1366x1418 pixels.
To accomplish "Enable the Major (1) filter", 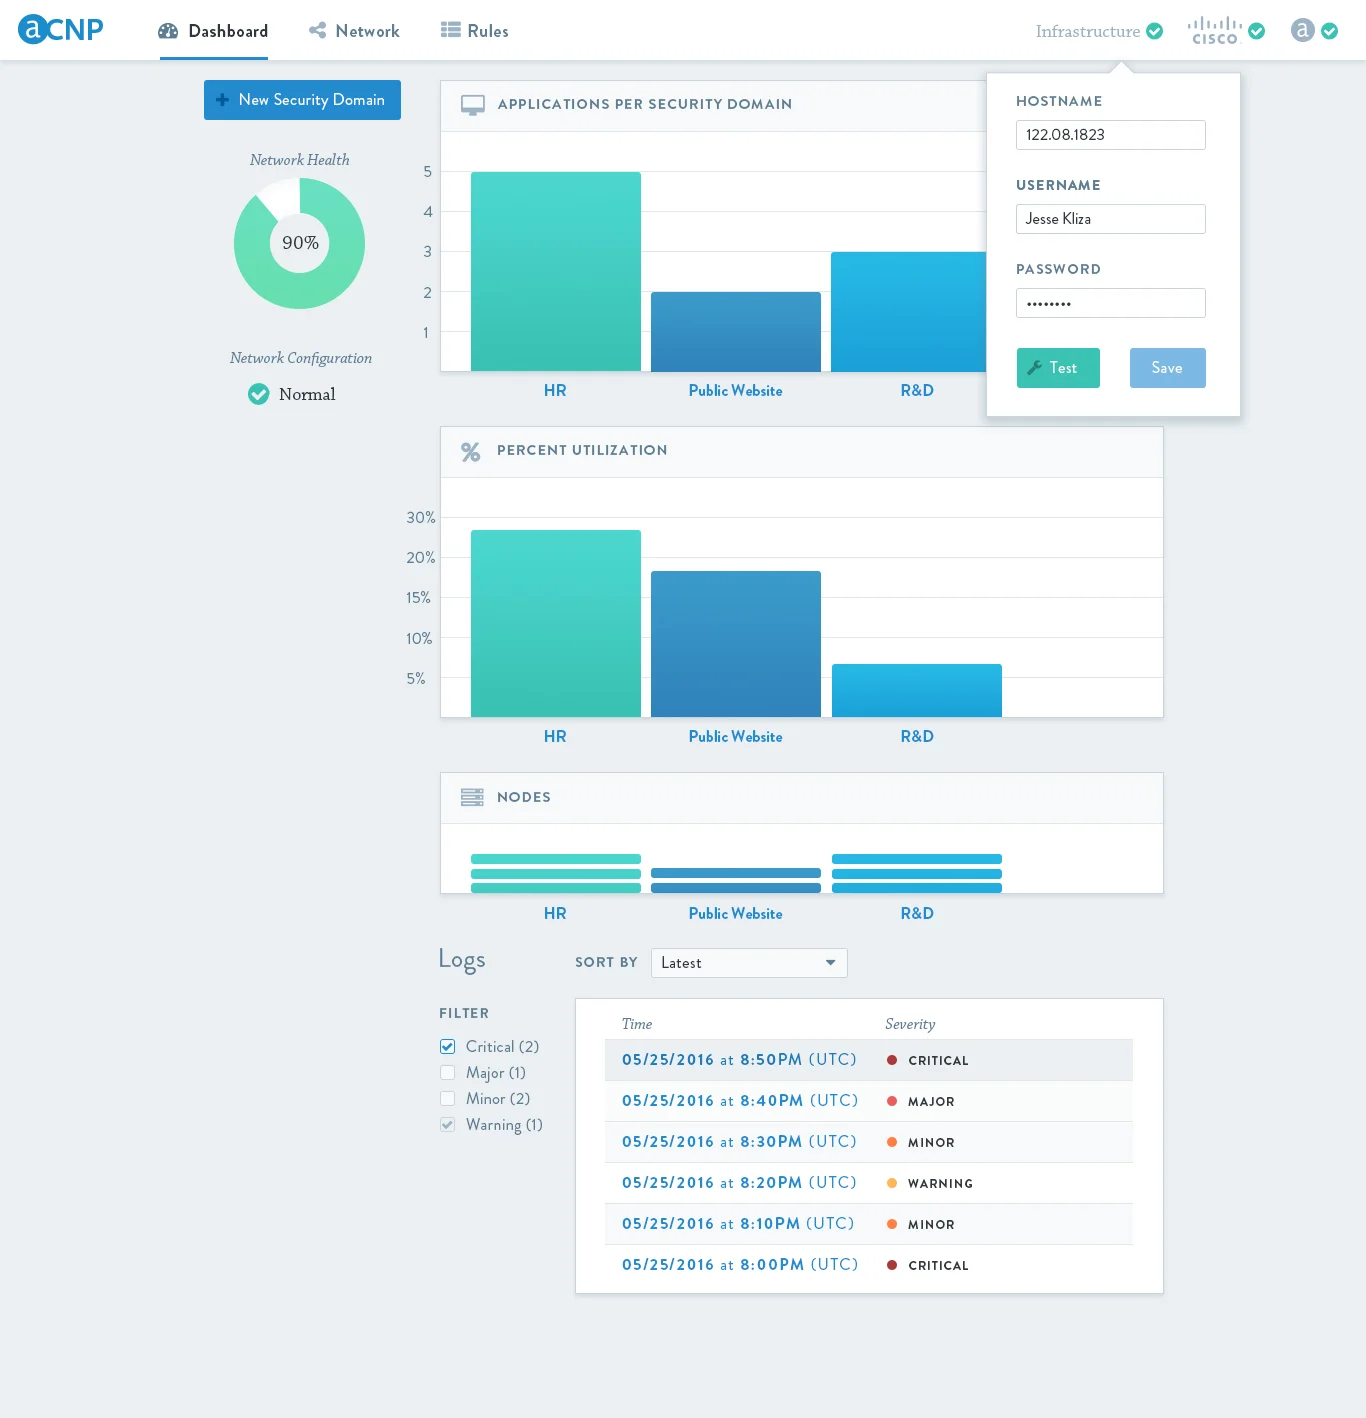I will (x=447, y=1072).
